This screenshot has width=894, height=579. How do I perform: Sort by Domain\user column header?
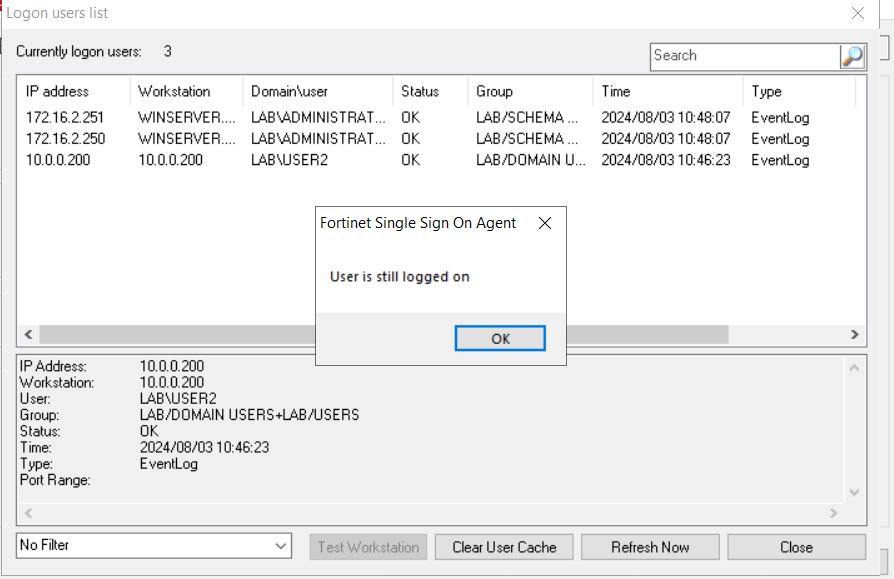318,91
